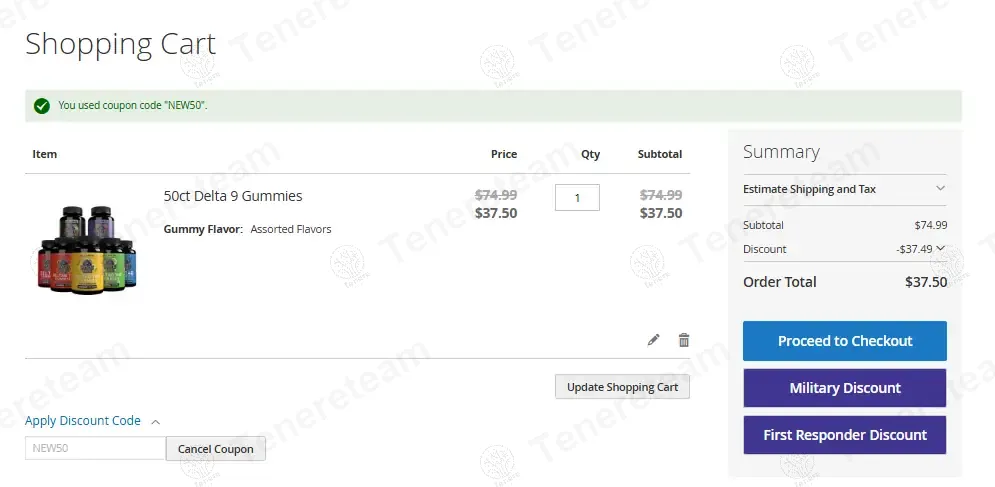Click the Summary panel heading
This screenshot has width=995, height=487.
(781, 152)
